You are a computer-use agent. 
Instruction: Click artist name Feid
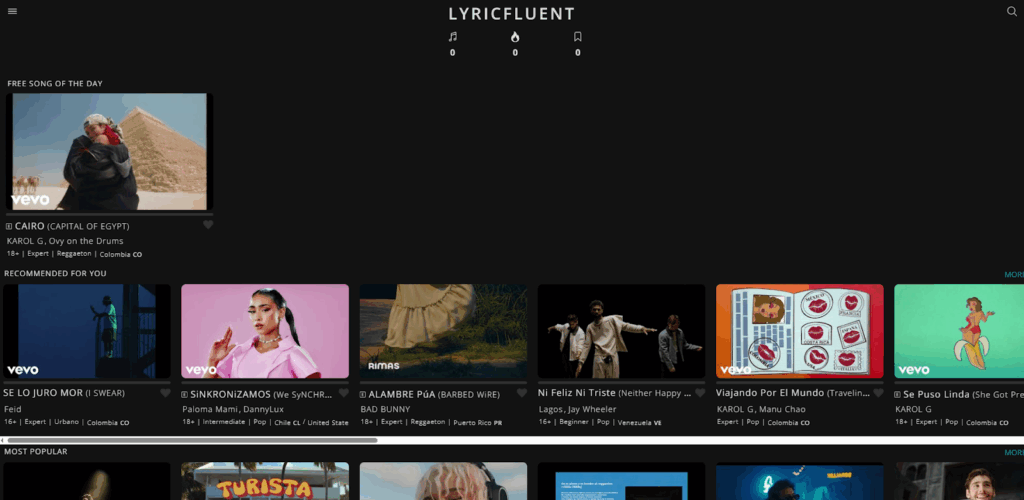(x=13, y=409)
